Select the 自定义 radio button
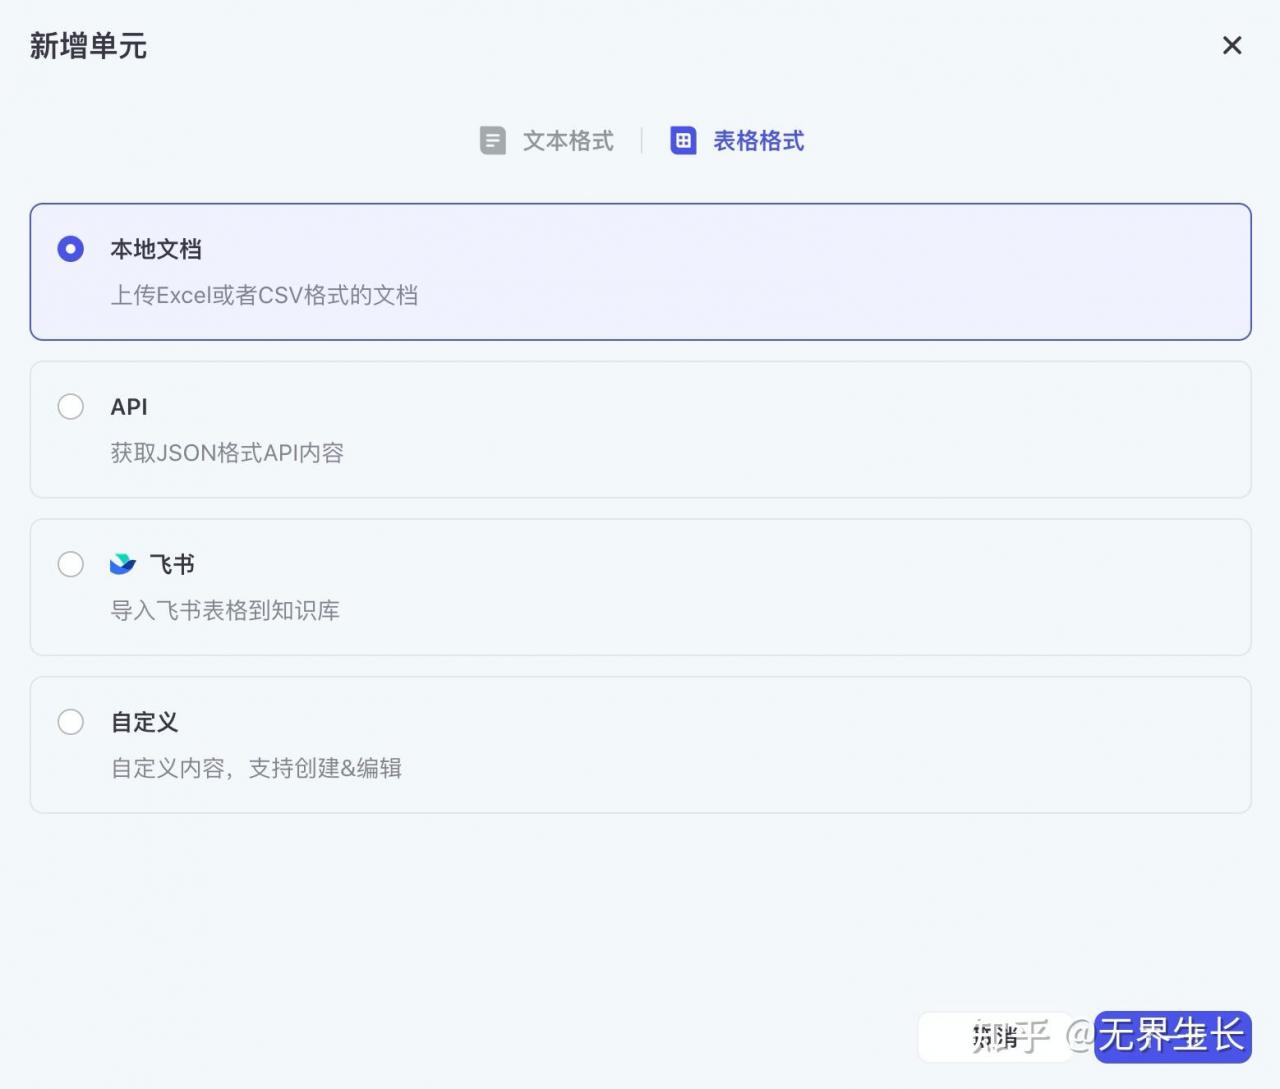The image size is (1280, 1089). pyautogui.click(x=71, y=722)
